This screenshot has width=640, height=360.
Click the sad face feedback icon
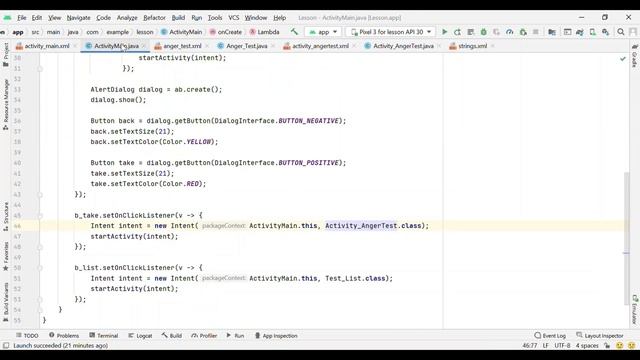pos(631,345)
